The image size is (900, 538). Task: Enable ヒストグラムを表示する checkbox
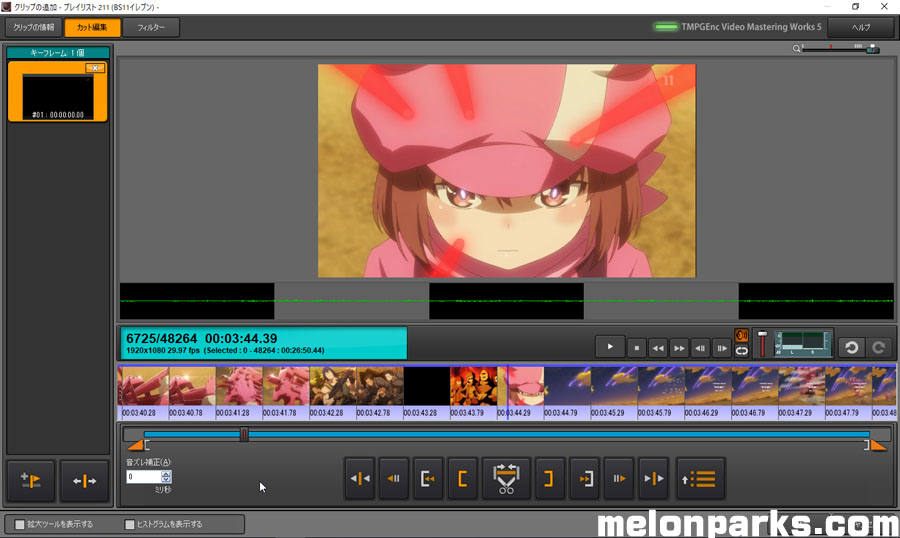pos(130,524)
